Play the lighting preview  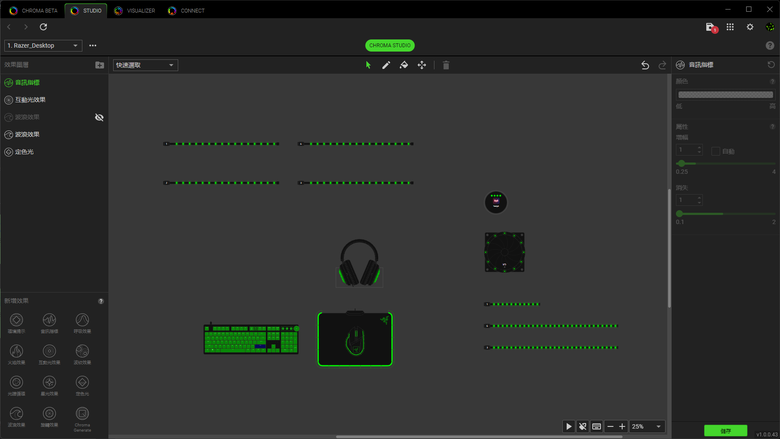point(569,427)
